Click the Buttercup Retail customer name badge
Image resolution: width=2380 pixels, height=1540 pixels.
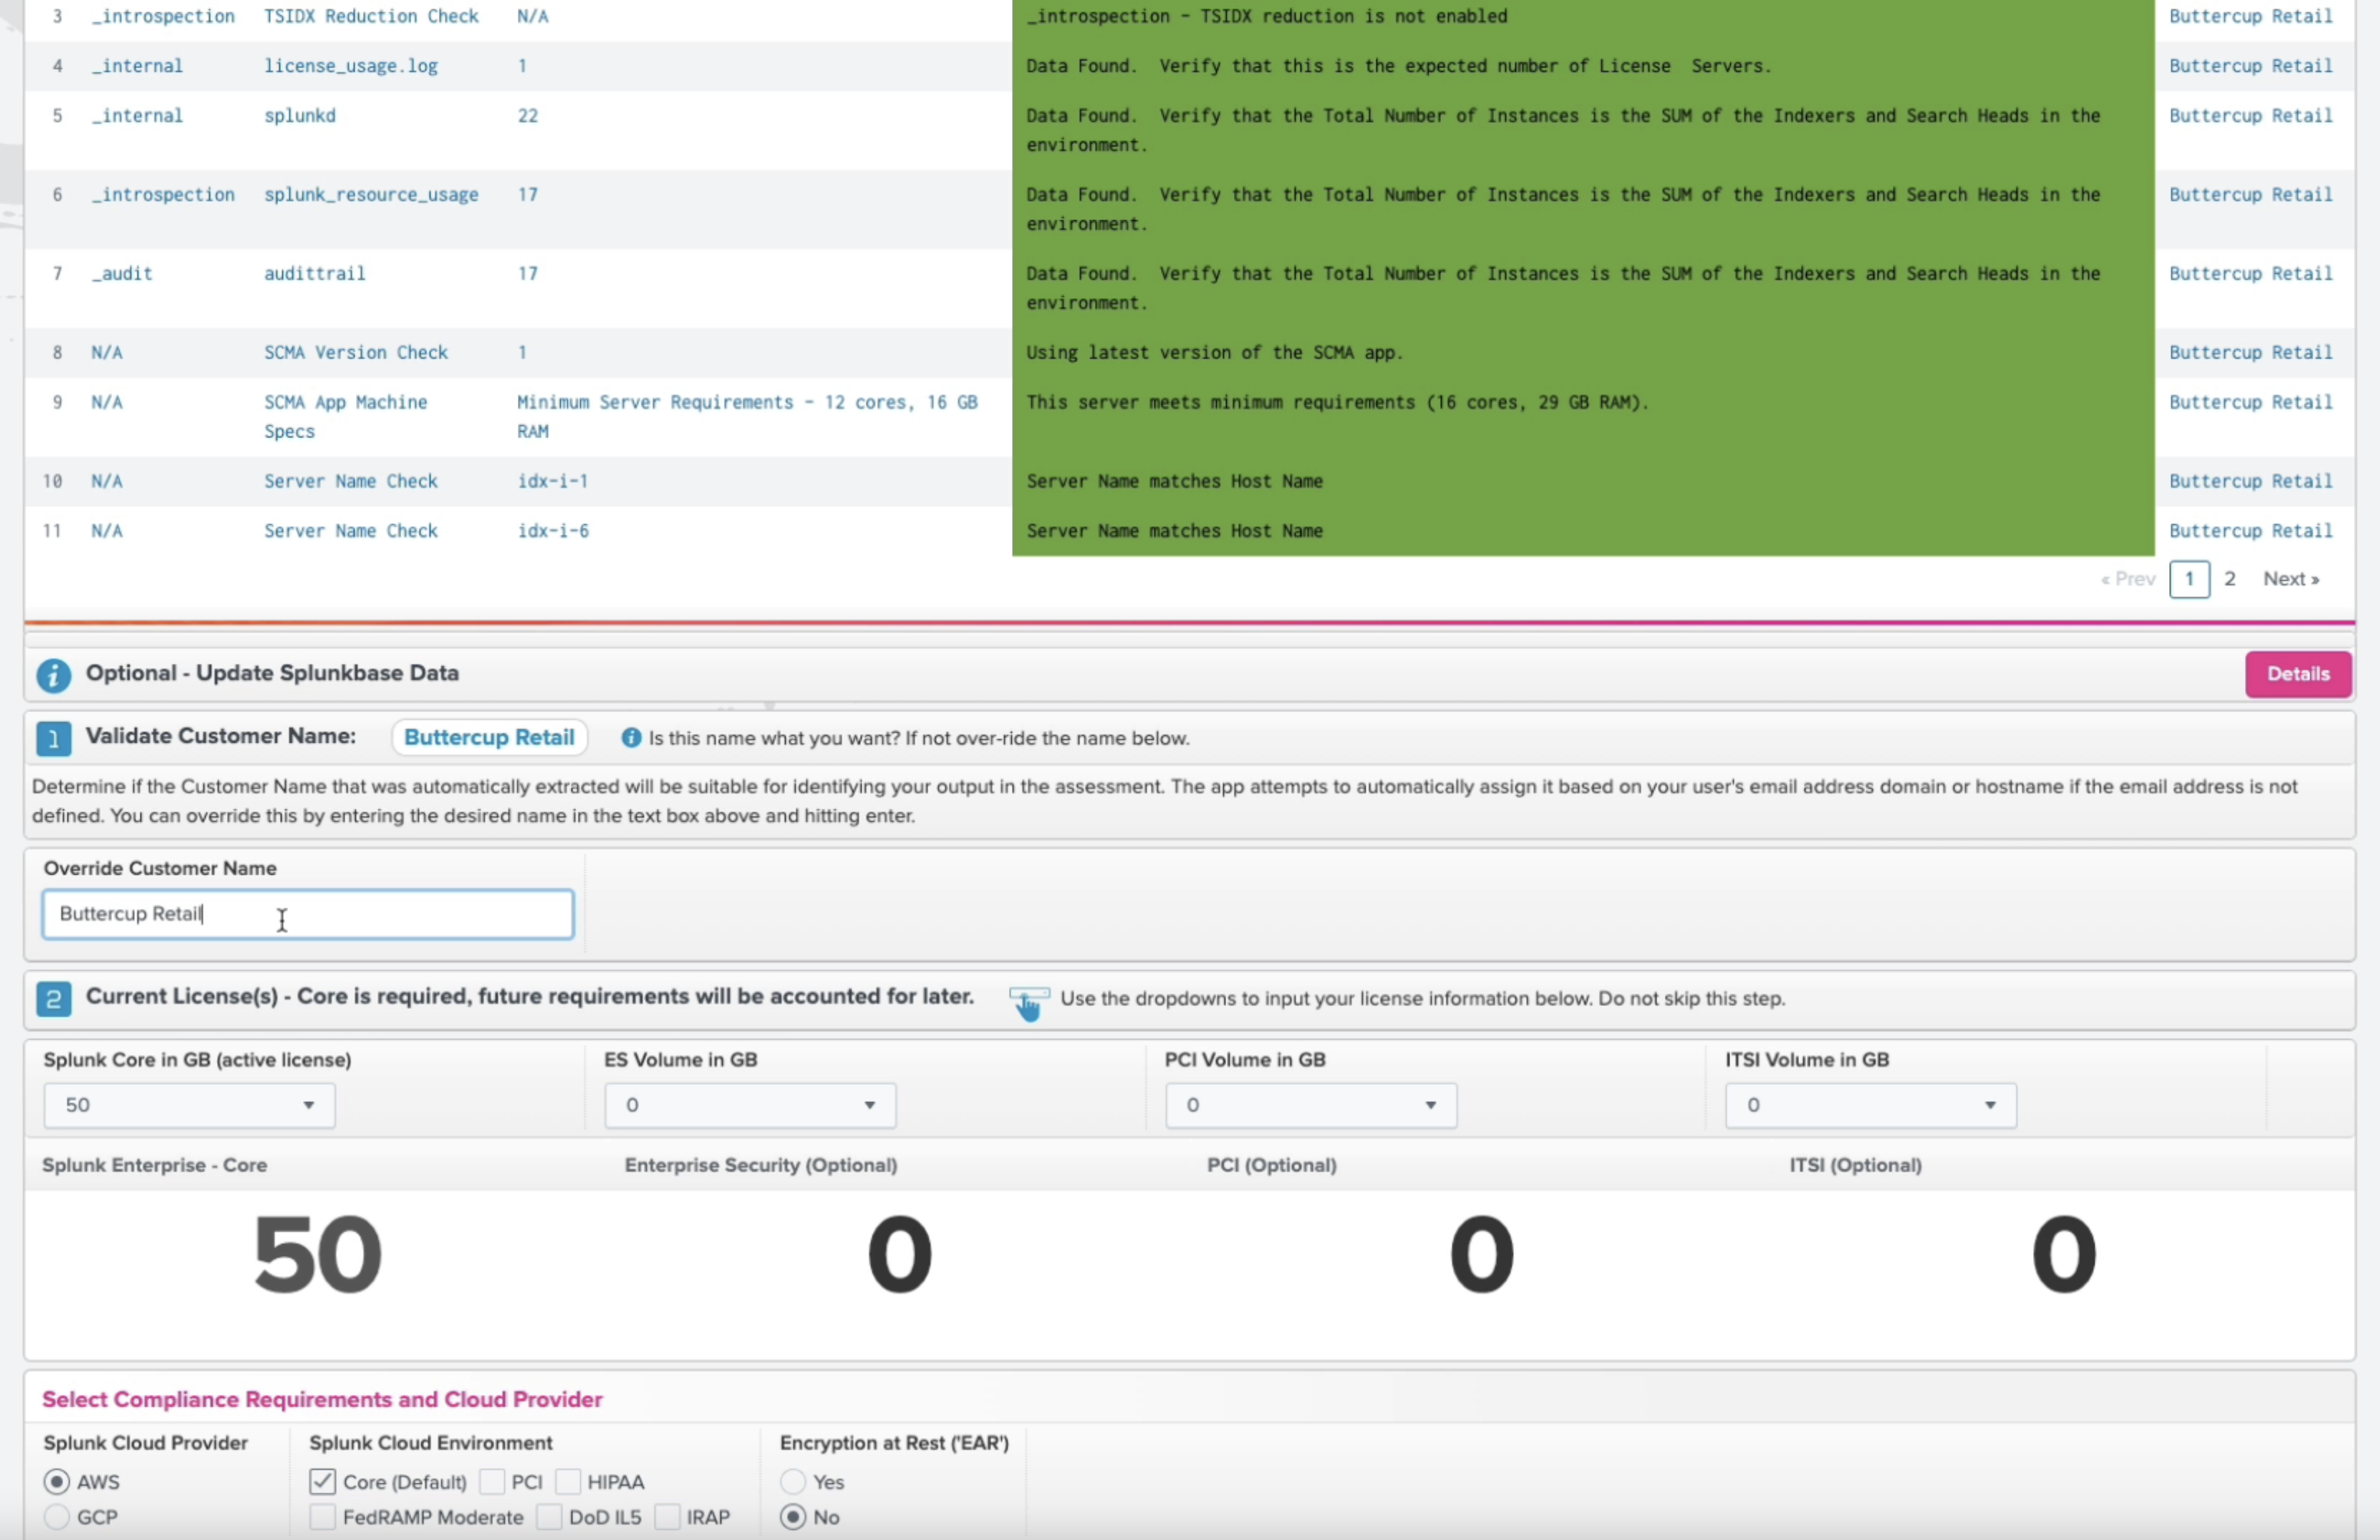point(489,738)
